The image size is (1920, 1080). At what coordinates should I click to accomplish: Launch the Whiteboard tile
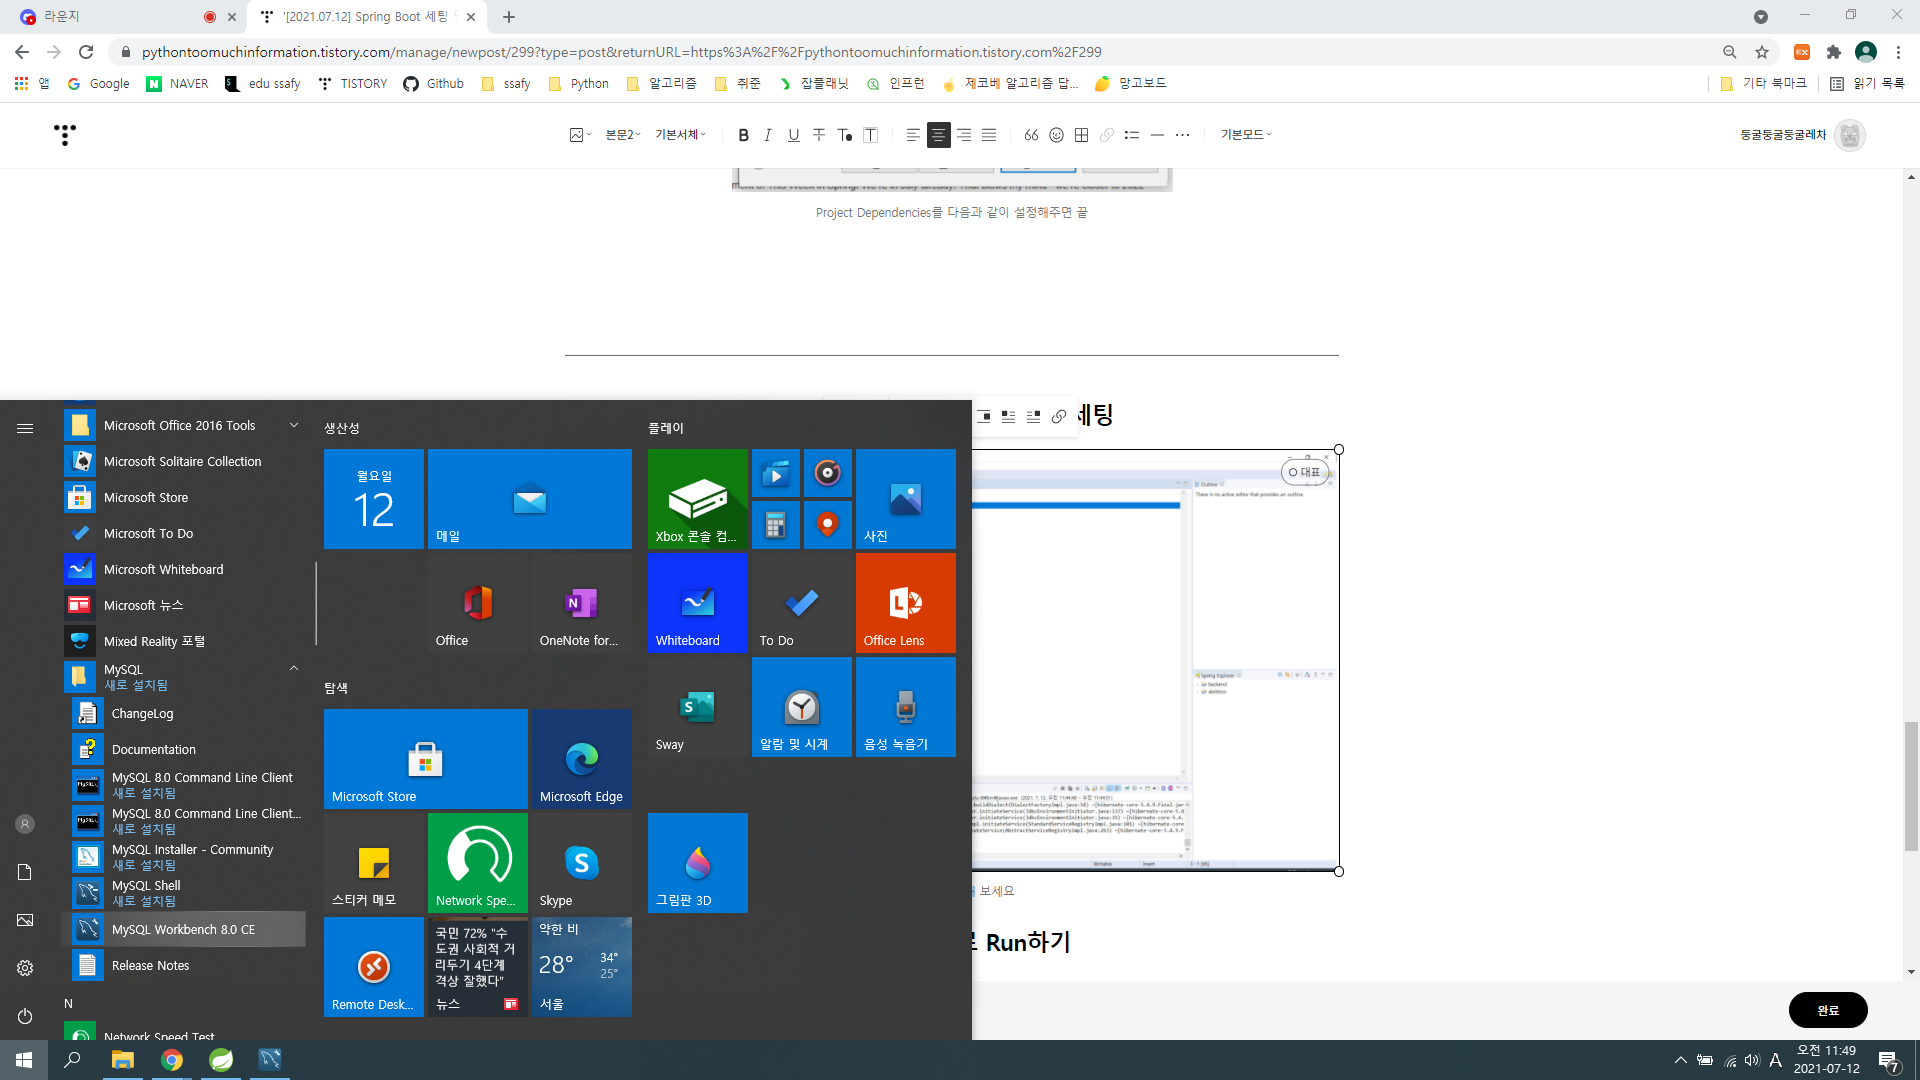pyautogui.click(x=697, y=603)
